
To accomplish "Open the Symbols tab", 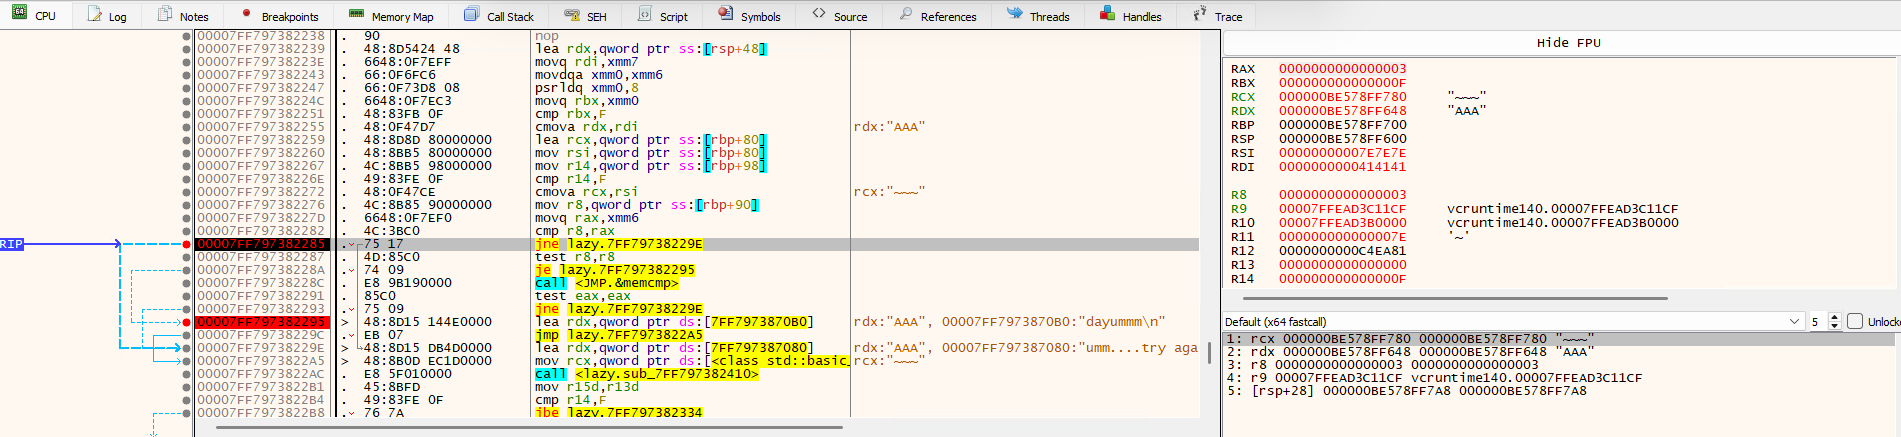I will [749, 16].
